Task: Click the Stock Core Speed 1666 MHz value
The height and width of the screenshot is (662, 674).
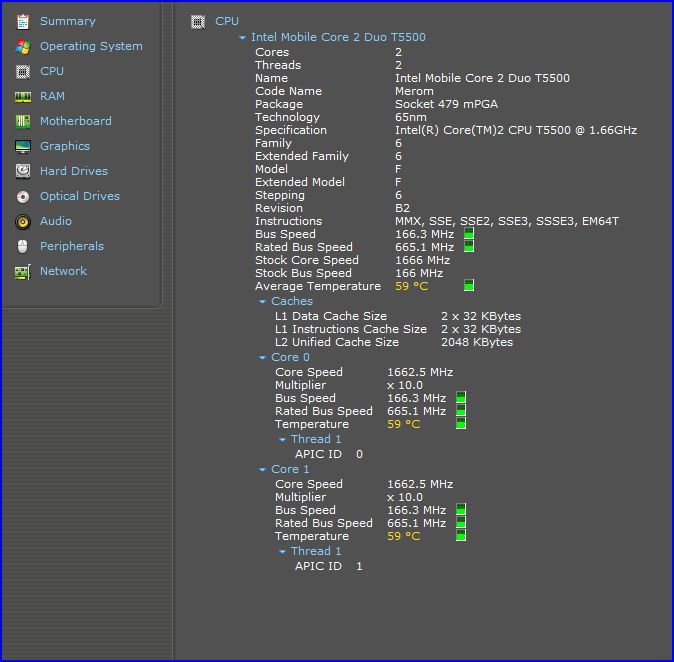Action: [423, 260]
